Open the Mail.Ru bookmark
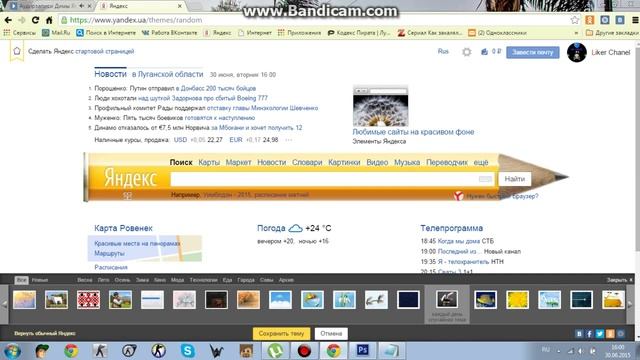The width and height of the screenshot is (640, 360). coord(56,33)
